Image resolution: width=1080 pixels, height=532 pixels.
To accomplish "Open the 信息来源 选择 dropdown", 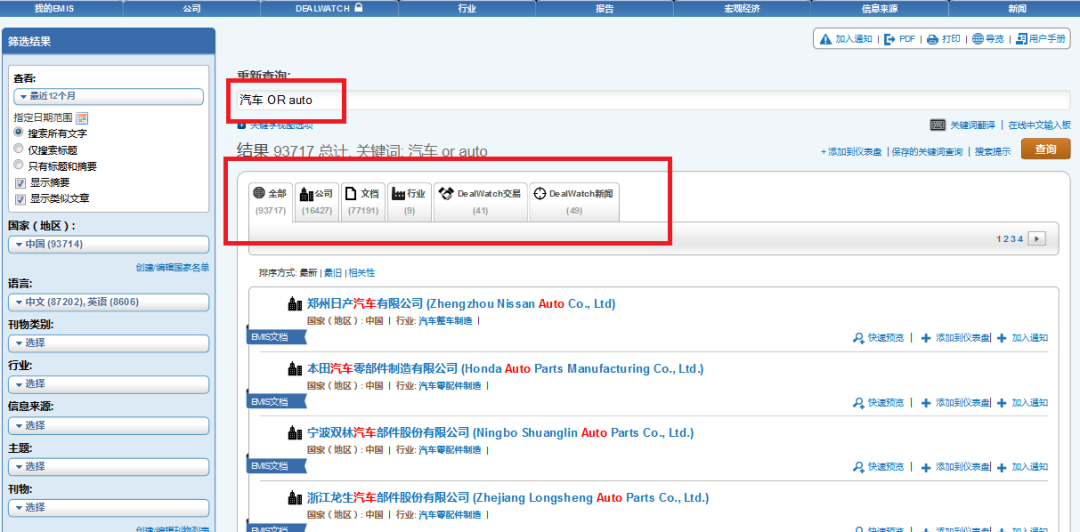I will click(108, 425).
